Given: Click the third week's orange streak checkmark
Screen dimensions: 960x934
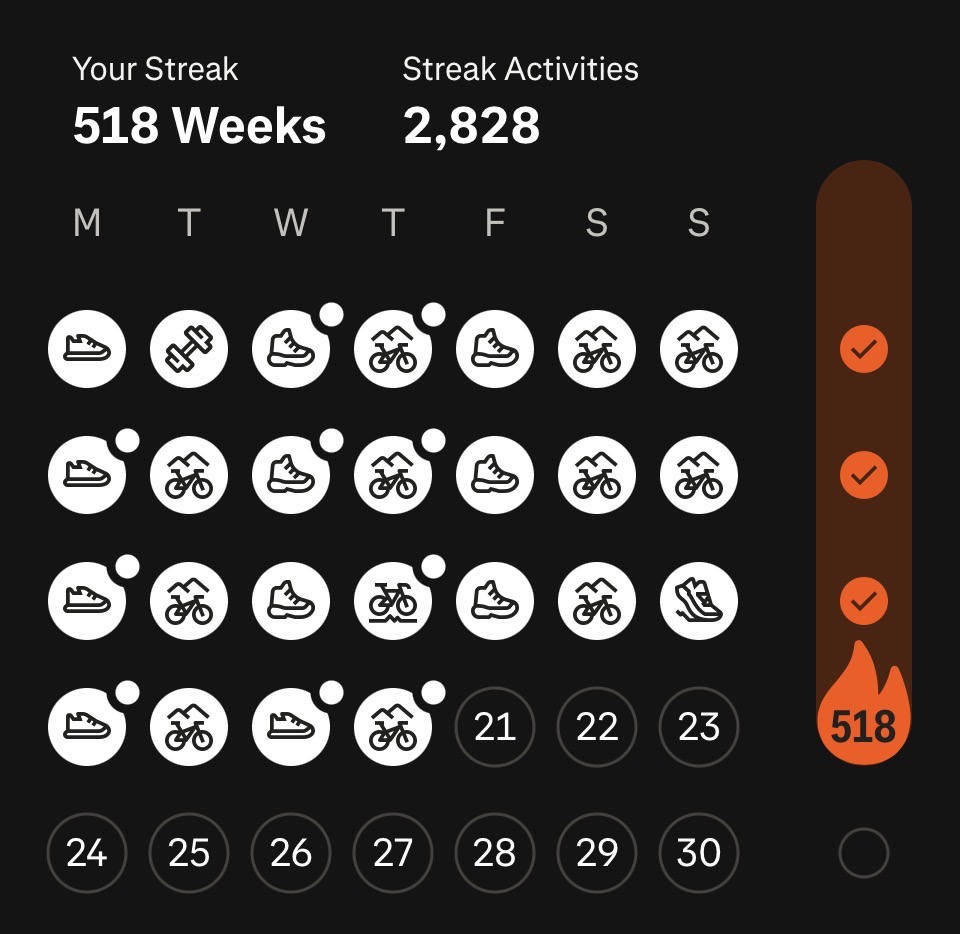Looking at the screenshot, I should (863, 602).
